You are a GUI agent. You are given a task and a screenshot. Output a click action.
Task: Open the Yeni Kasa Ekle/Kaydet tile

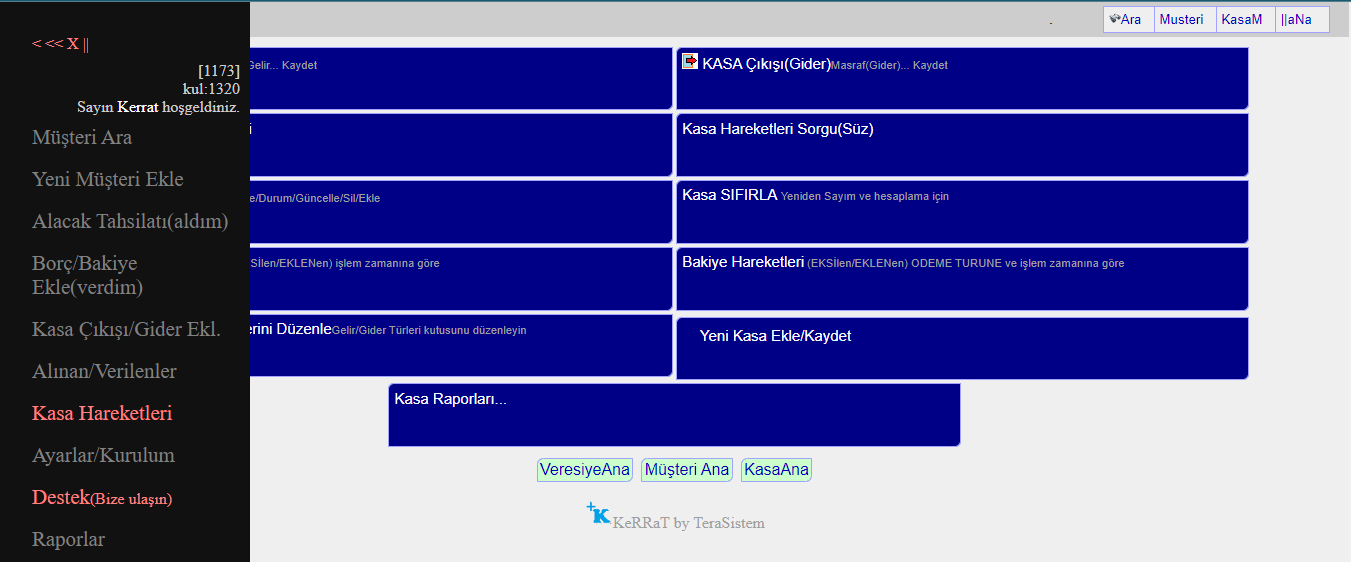[x=961, y=348]
